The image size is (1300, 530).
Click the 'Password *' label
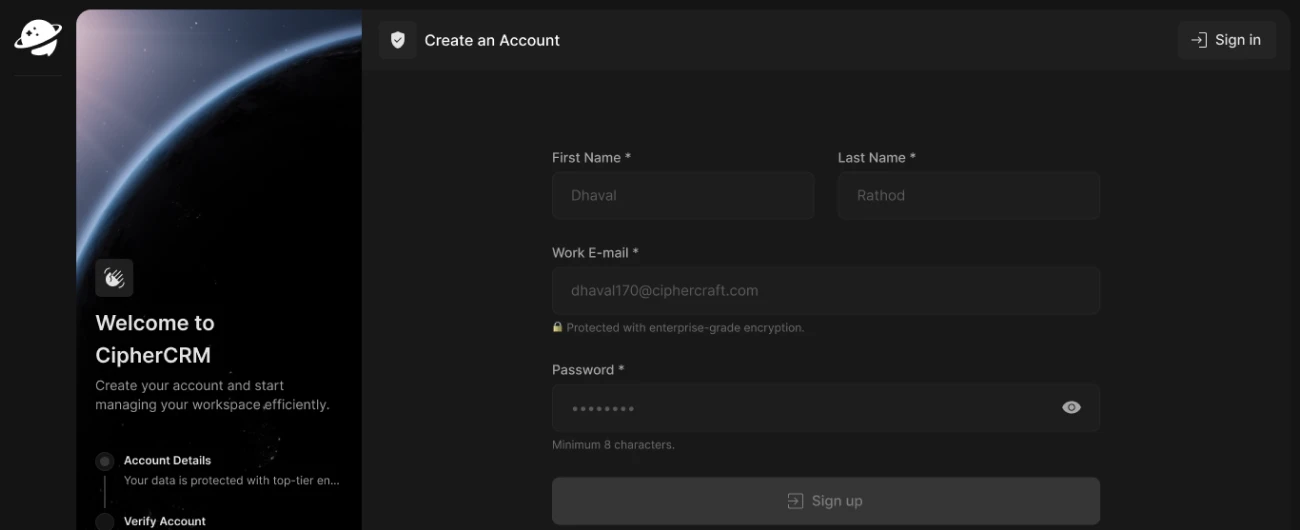(588, 370)
